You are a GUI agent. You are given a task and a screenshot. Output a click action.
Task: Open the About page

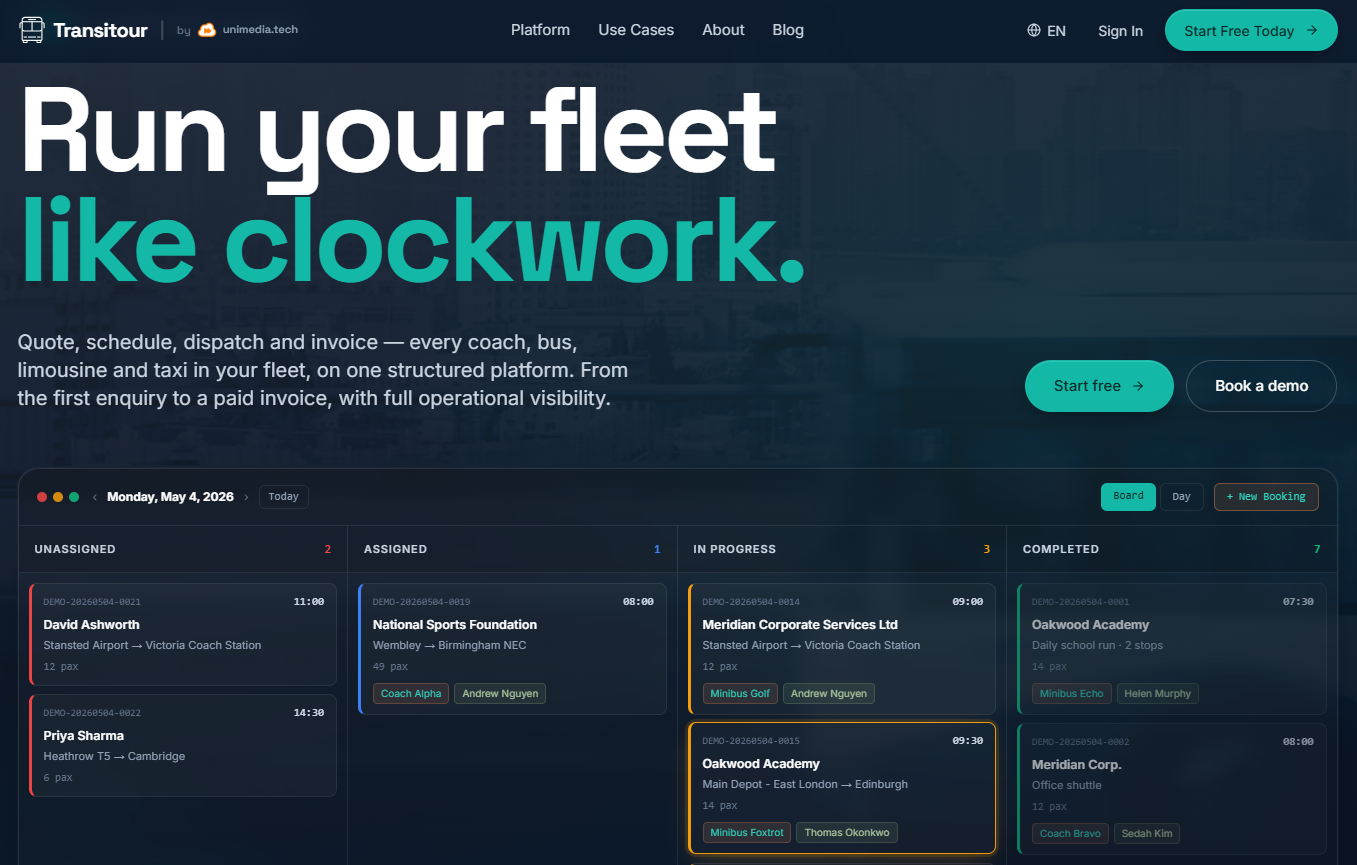pyautogui.click(x=723, y=30)
